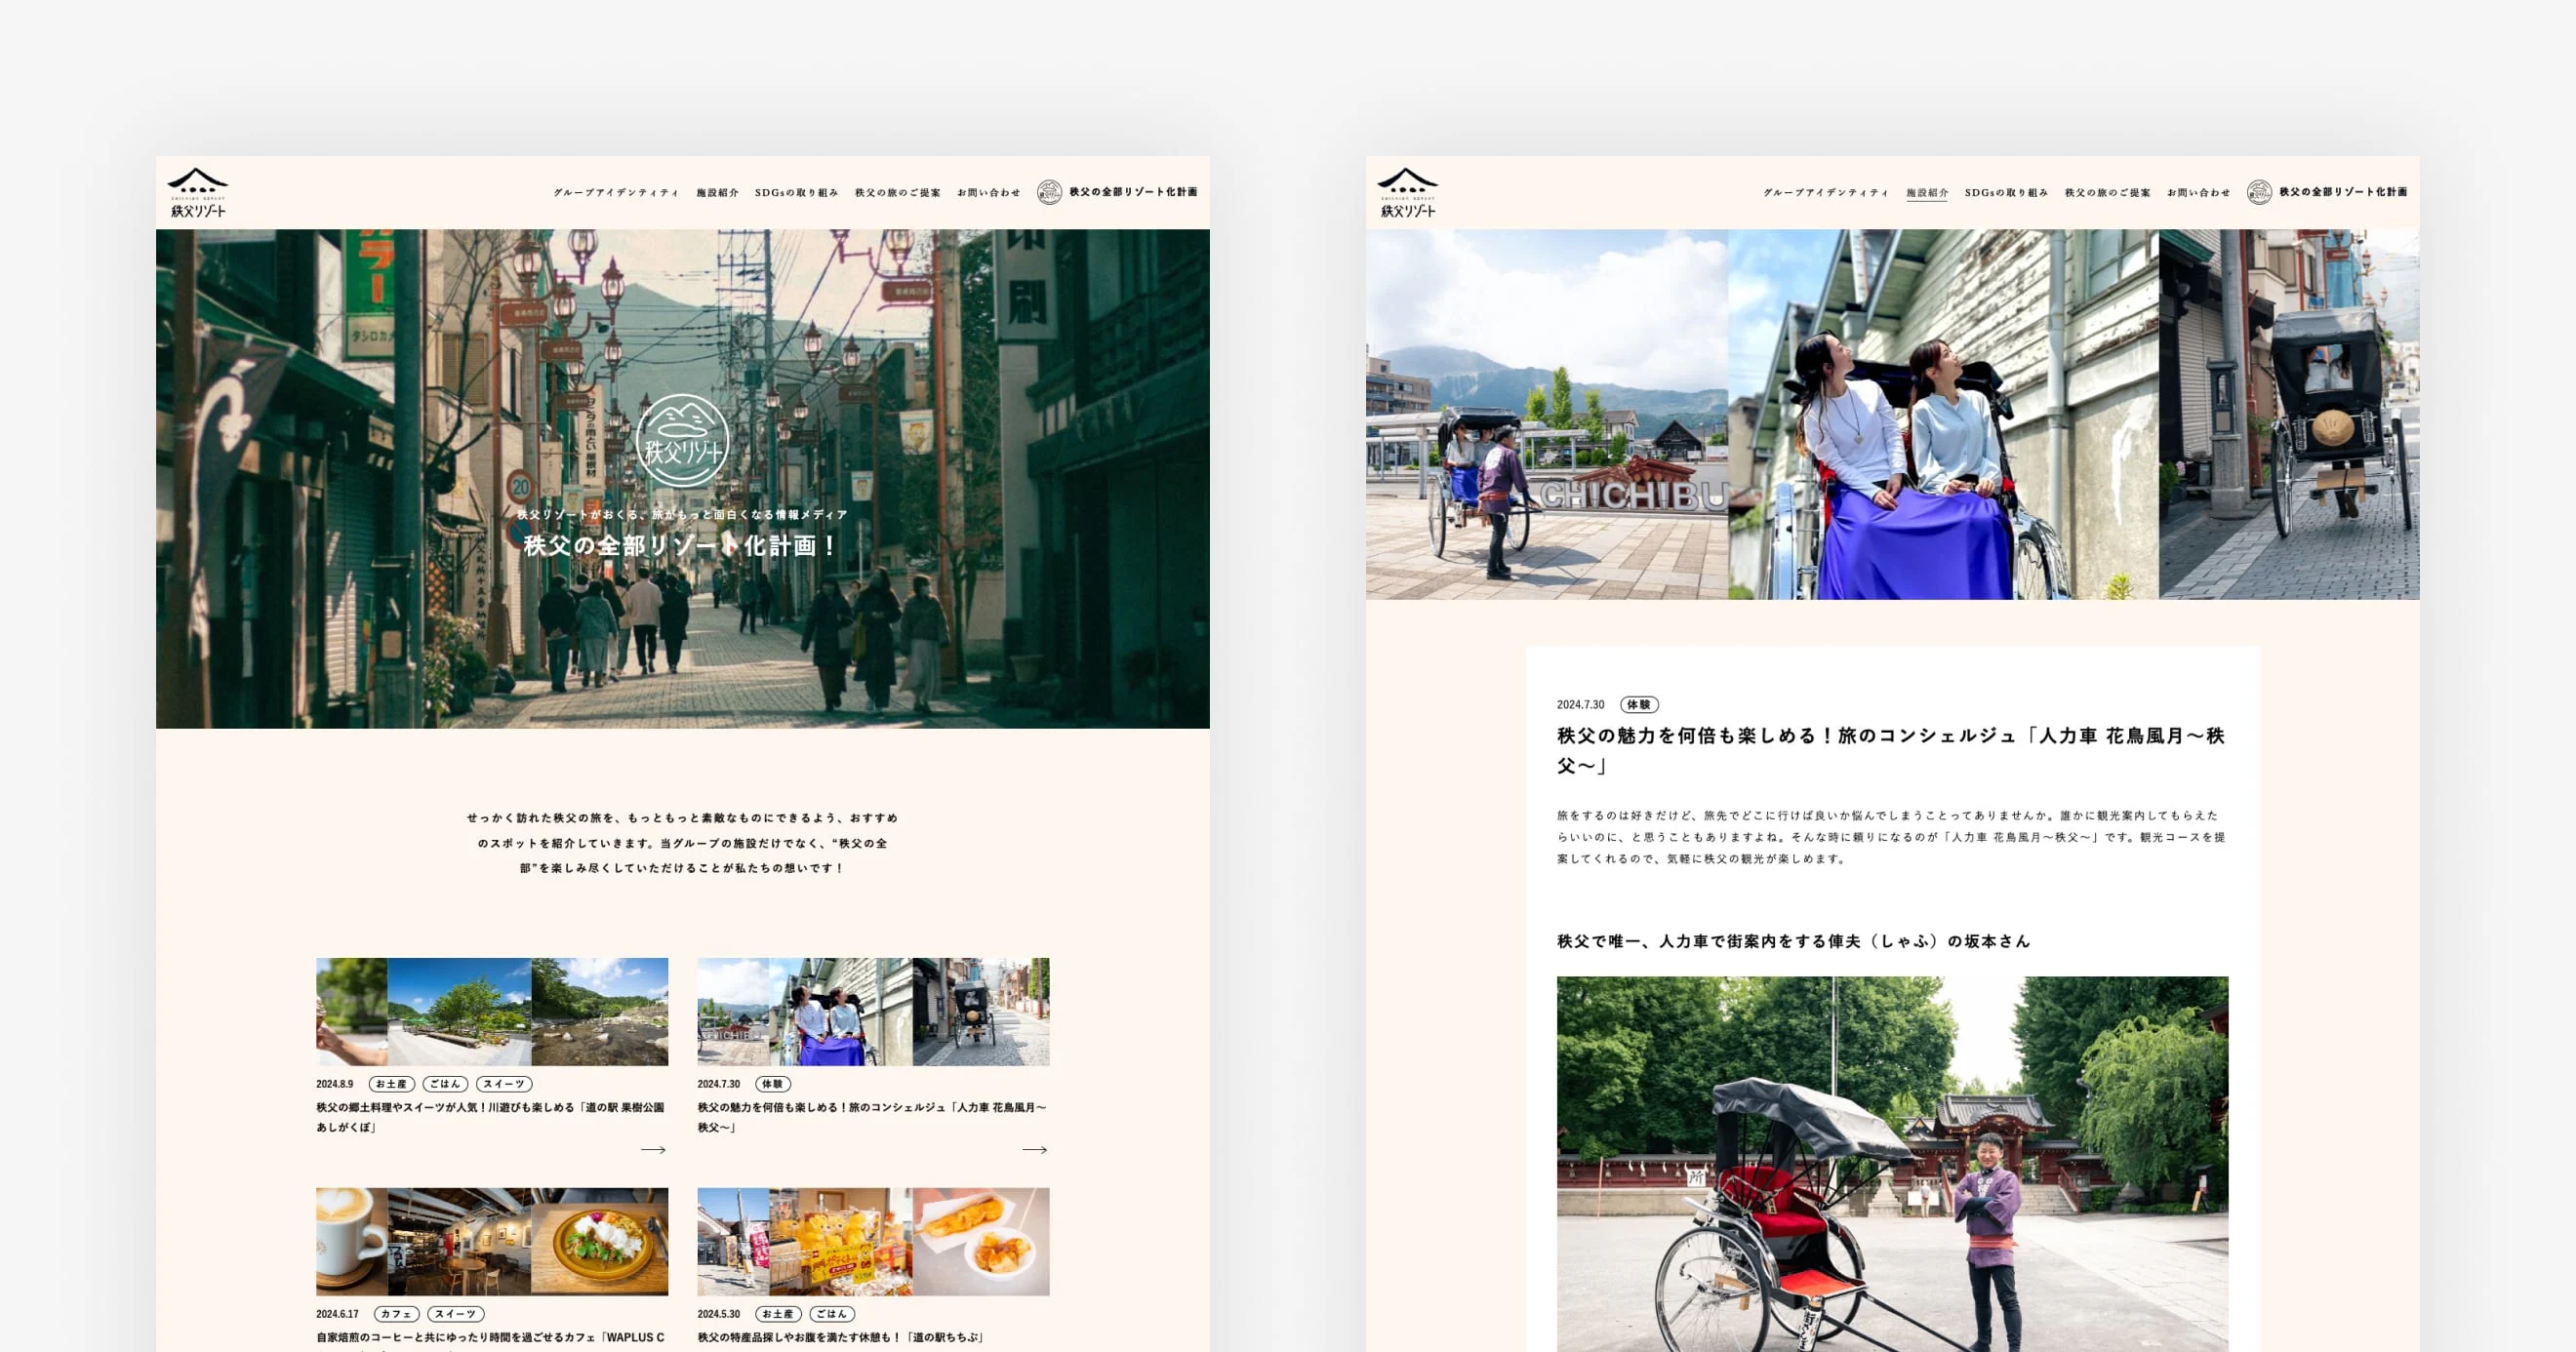This screenshot has height=1352, width=2576.
Task: Click the Chichibu Resort logo in left page header
Action: 197,192
